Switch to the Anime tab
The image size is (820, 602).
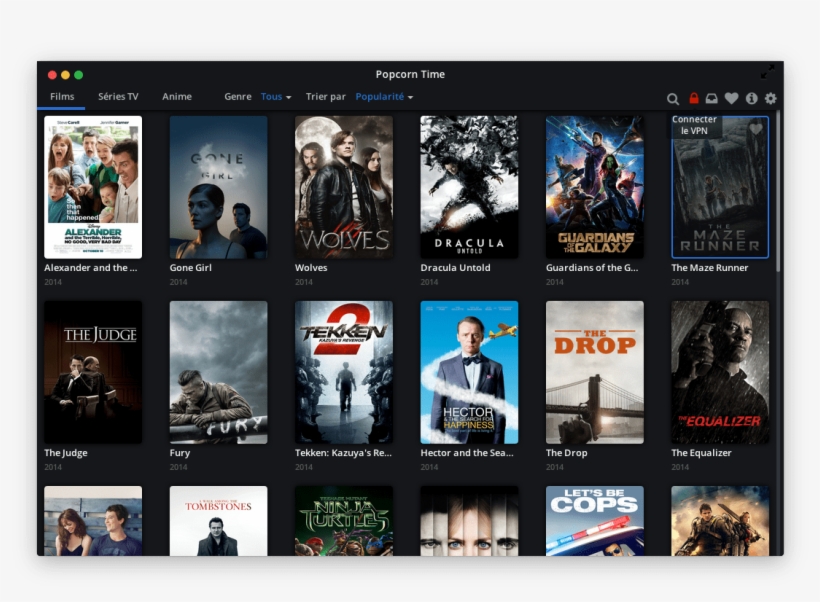click(x=177, y=96)
